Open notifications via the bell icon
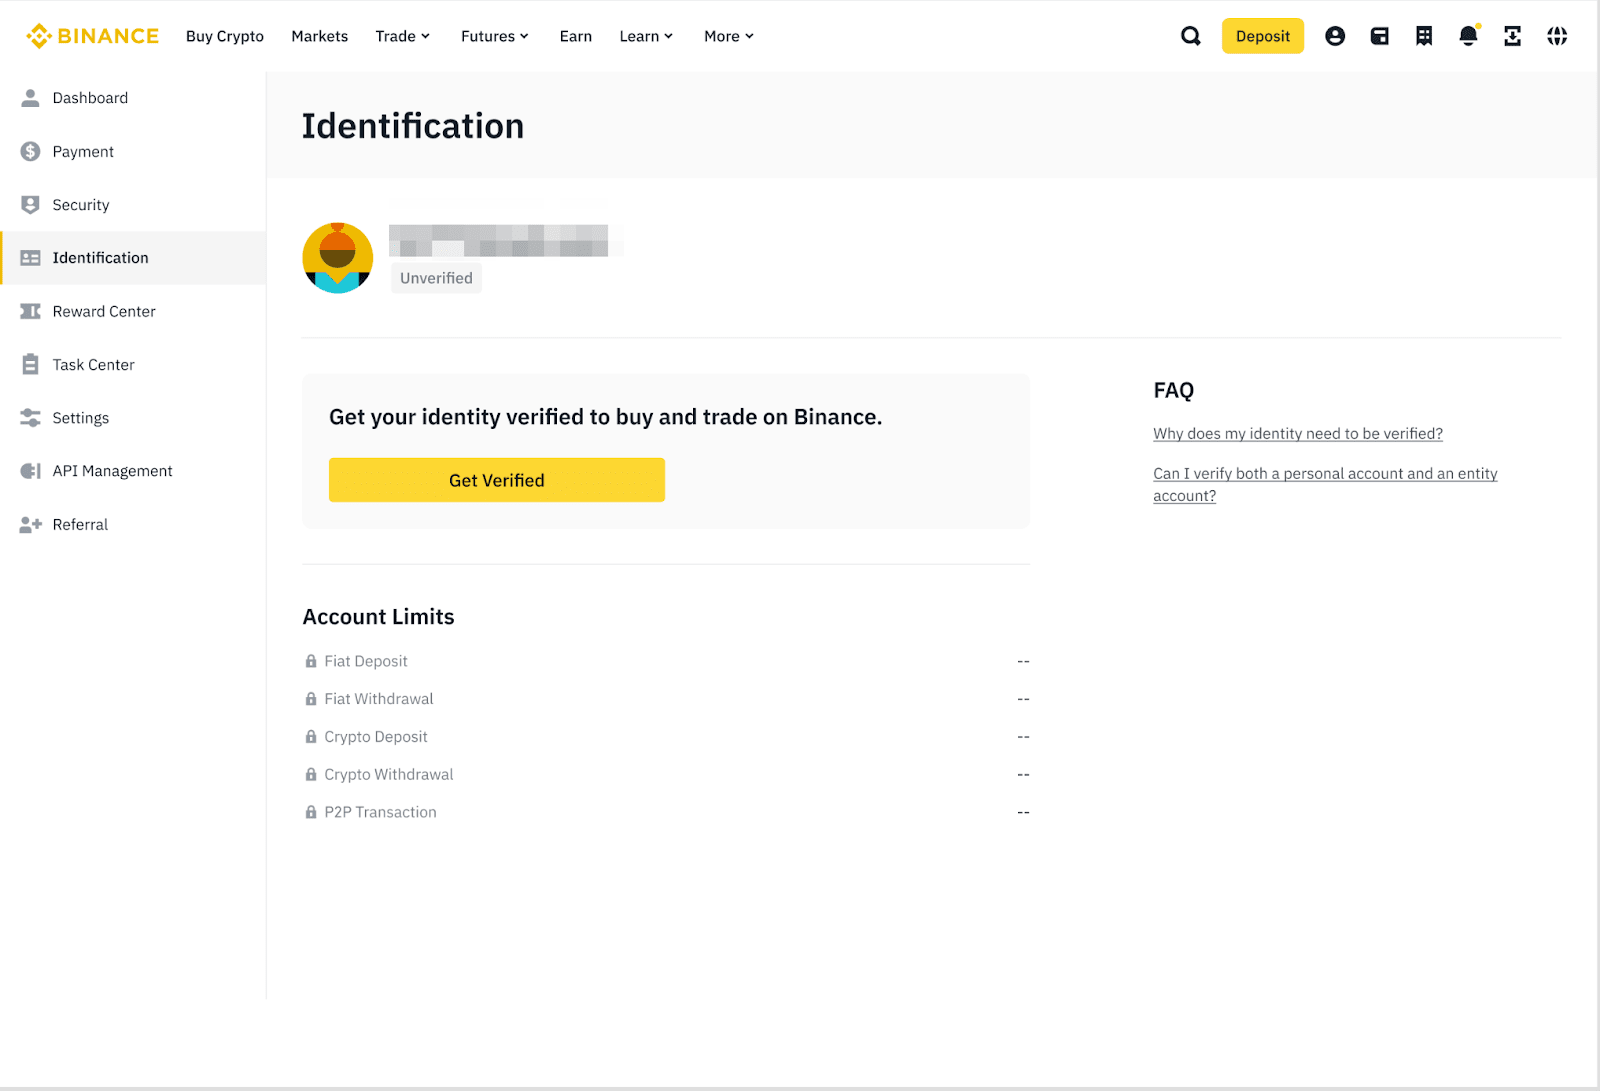Screen dimensions: 1600x1091 pos(1467,35)
